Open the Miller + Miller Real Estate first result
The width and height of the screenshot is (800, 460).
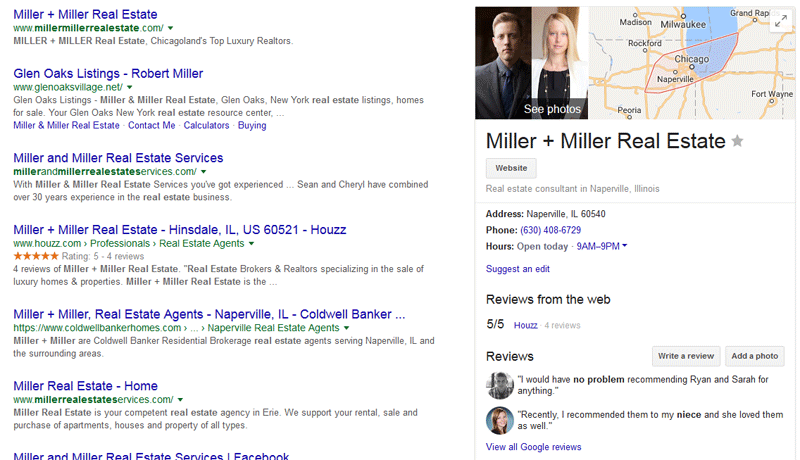[x=85, y=14]
